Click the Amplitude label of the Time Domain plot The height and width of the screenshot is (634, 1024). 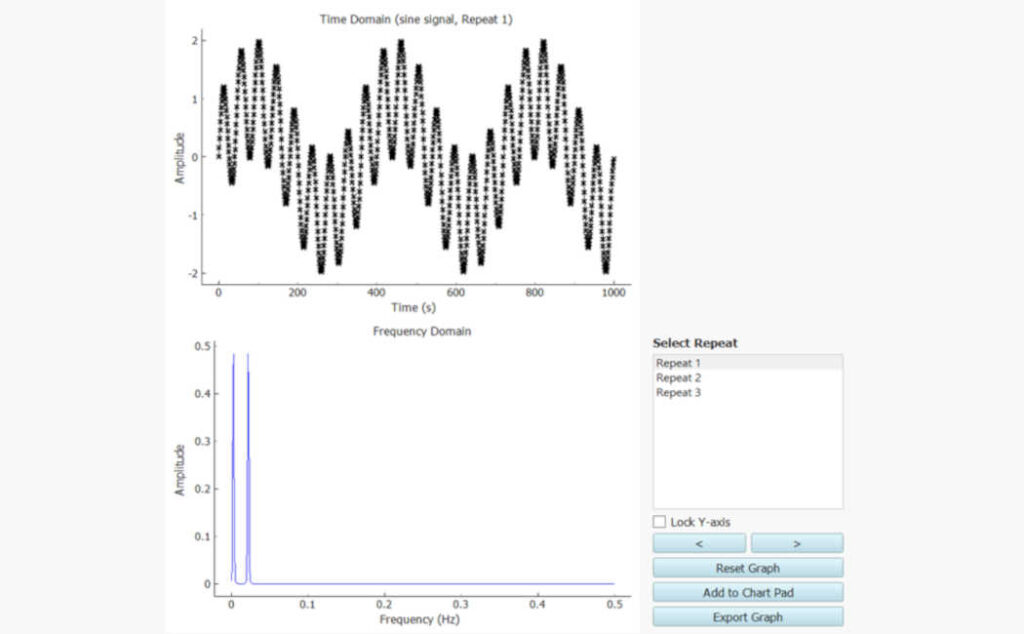point(180,158)
